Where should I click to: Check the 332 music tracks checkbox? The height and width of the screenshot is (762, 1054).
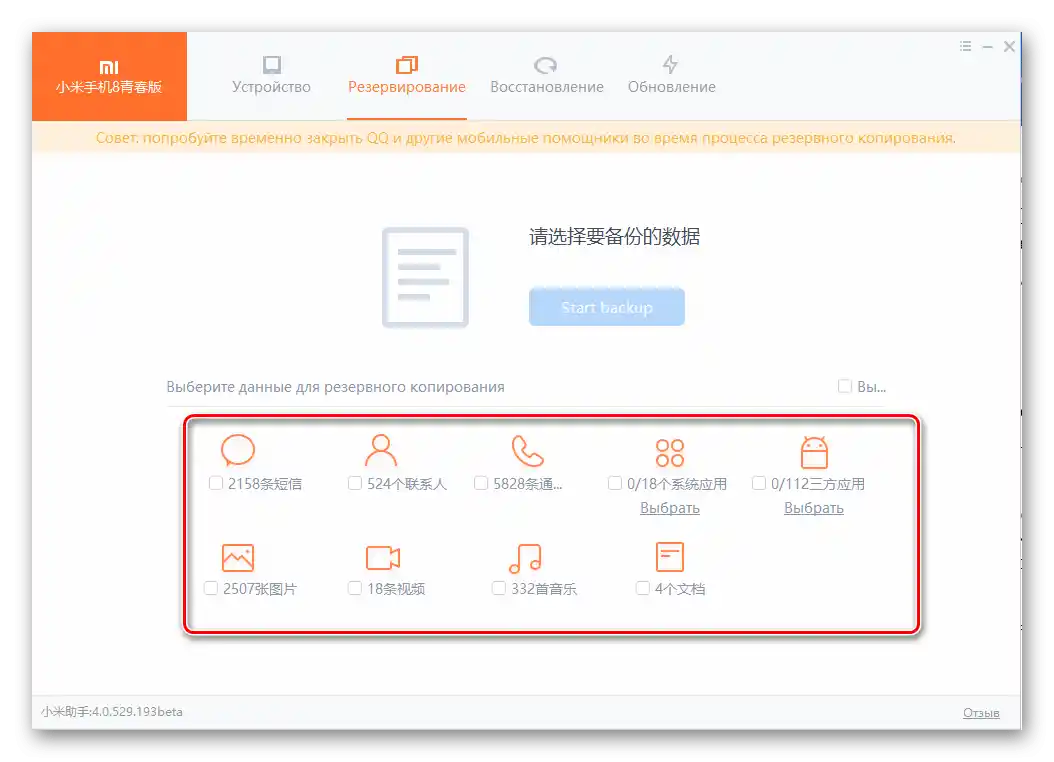pyautogui.click(x=499, y=588)
